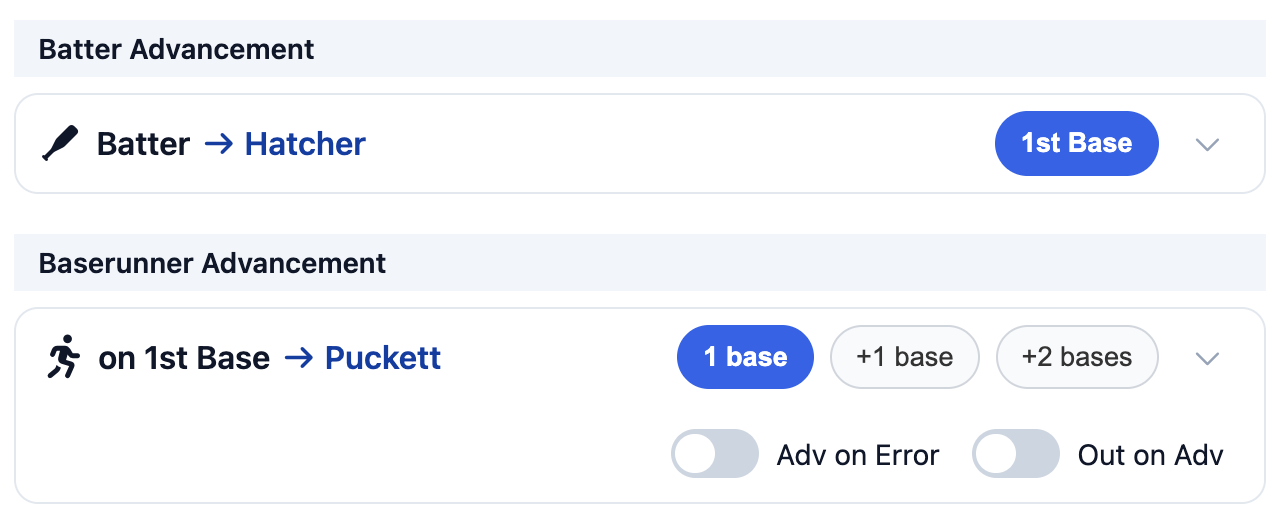Choose the 1 base option
Screen dimensions: 1272x522
(745, 357)
